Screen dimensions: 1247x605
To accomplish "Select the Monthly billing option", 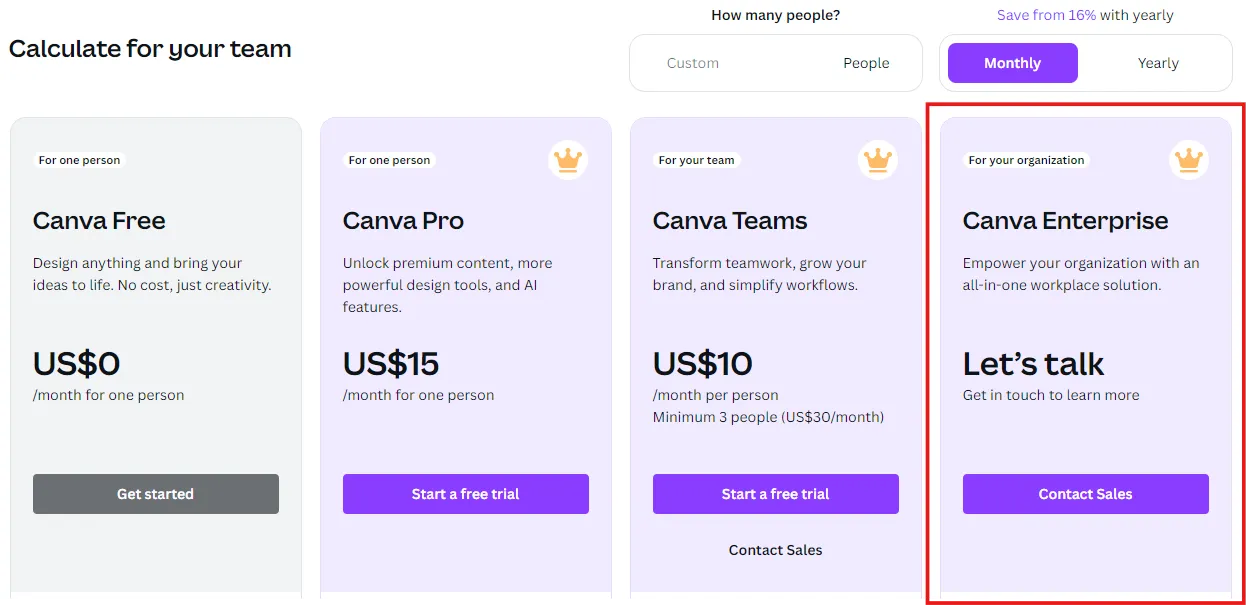I will [x=1012, y=62].
